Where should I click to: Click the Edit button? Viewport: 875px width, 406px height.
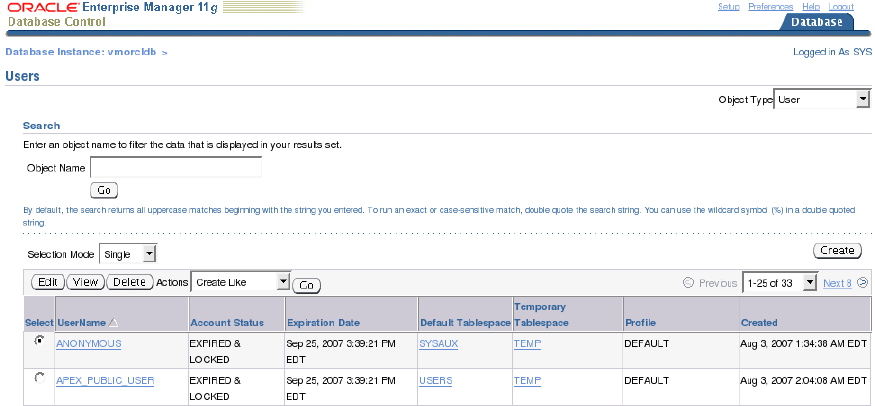(48, 282)
